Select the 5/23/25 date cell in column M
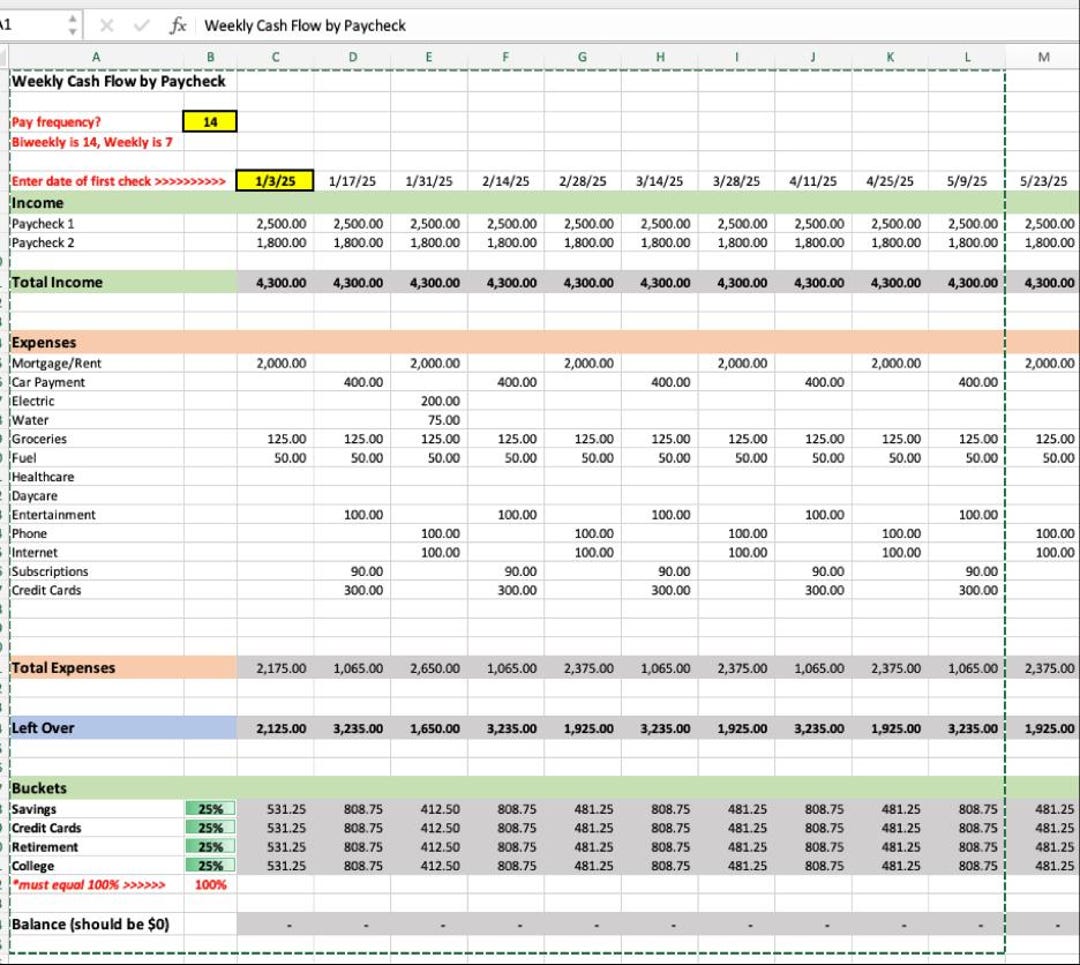 (1043, 182)
